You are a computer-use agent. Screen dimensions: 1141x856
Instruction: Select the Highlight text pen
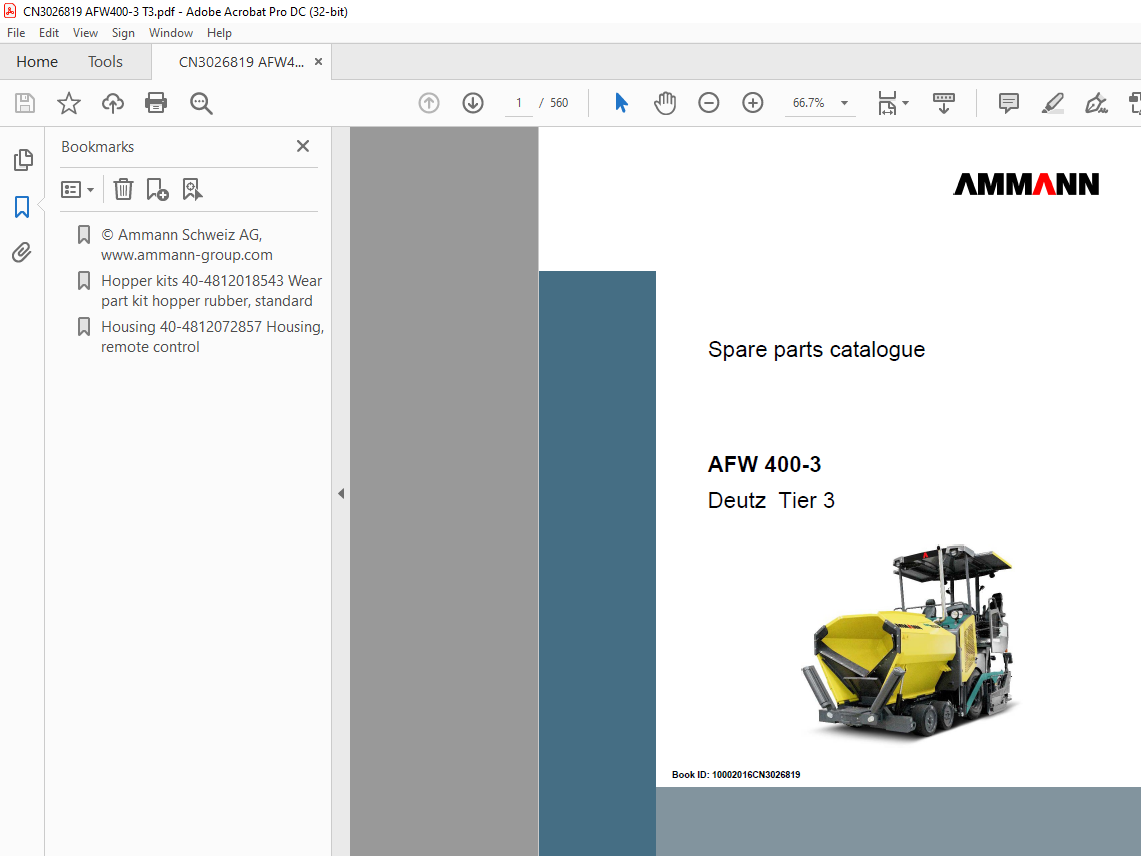point(1052,103)
